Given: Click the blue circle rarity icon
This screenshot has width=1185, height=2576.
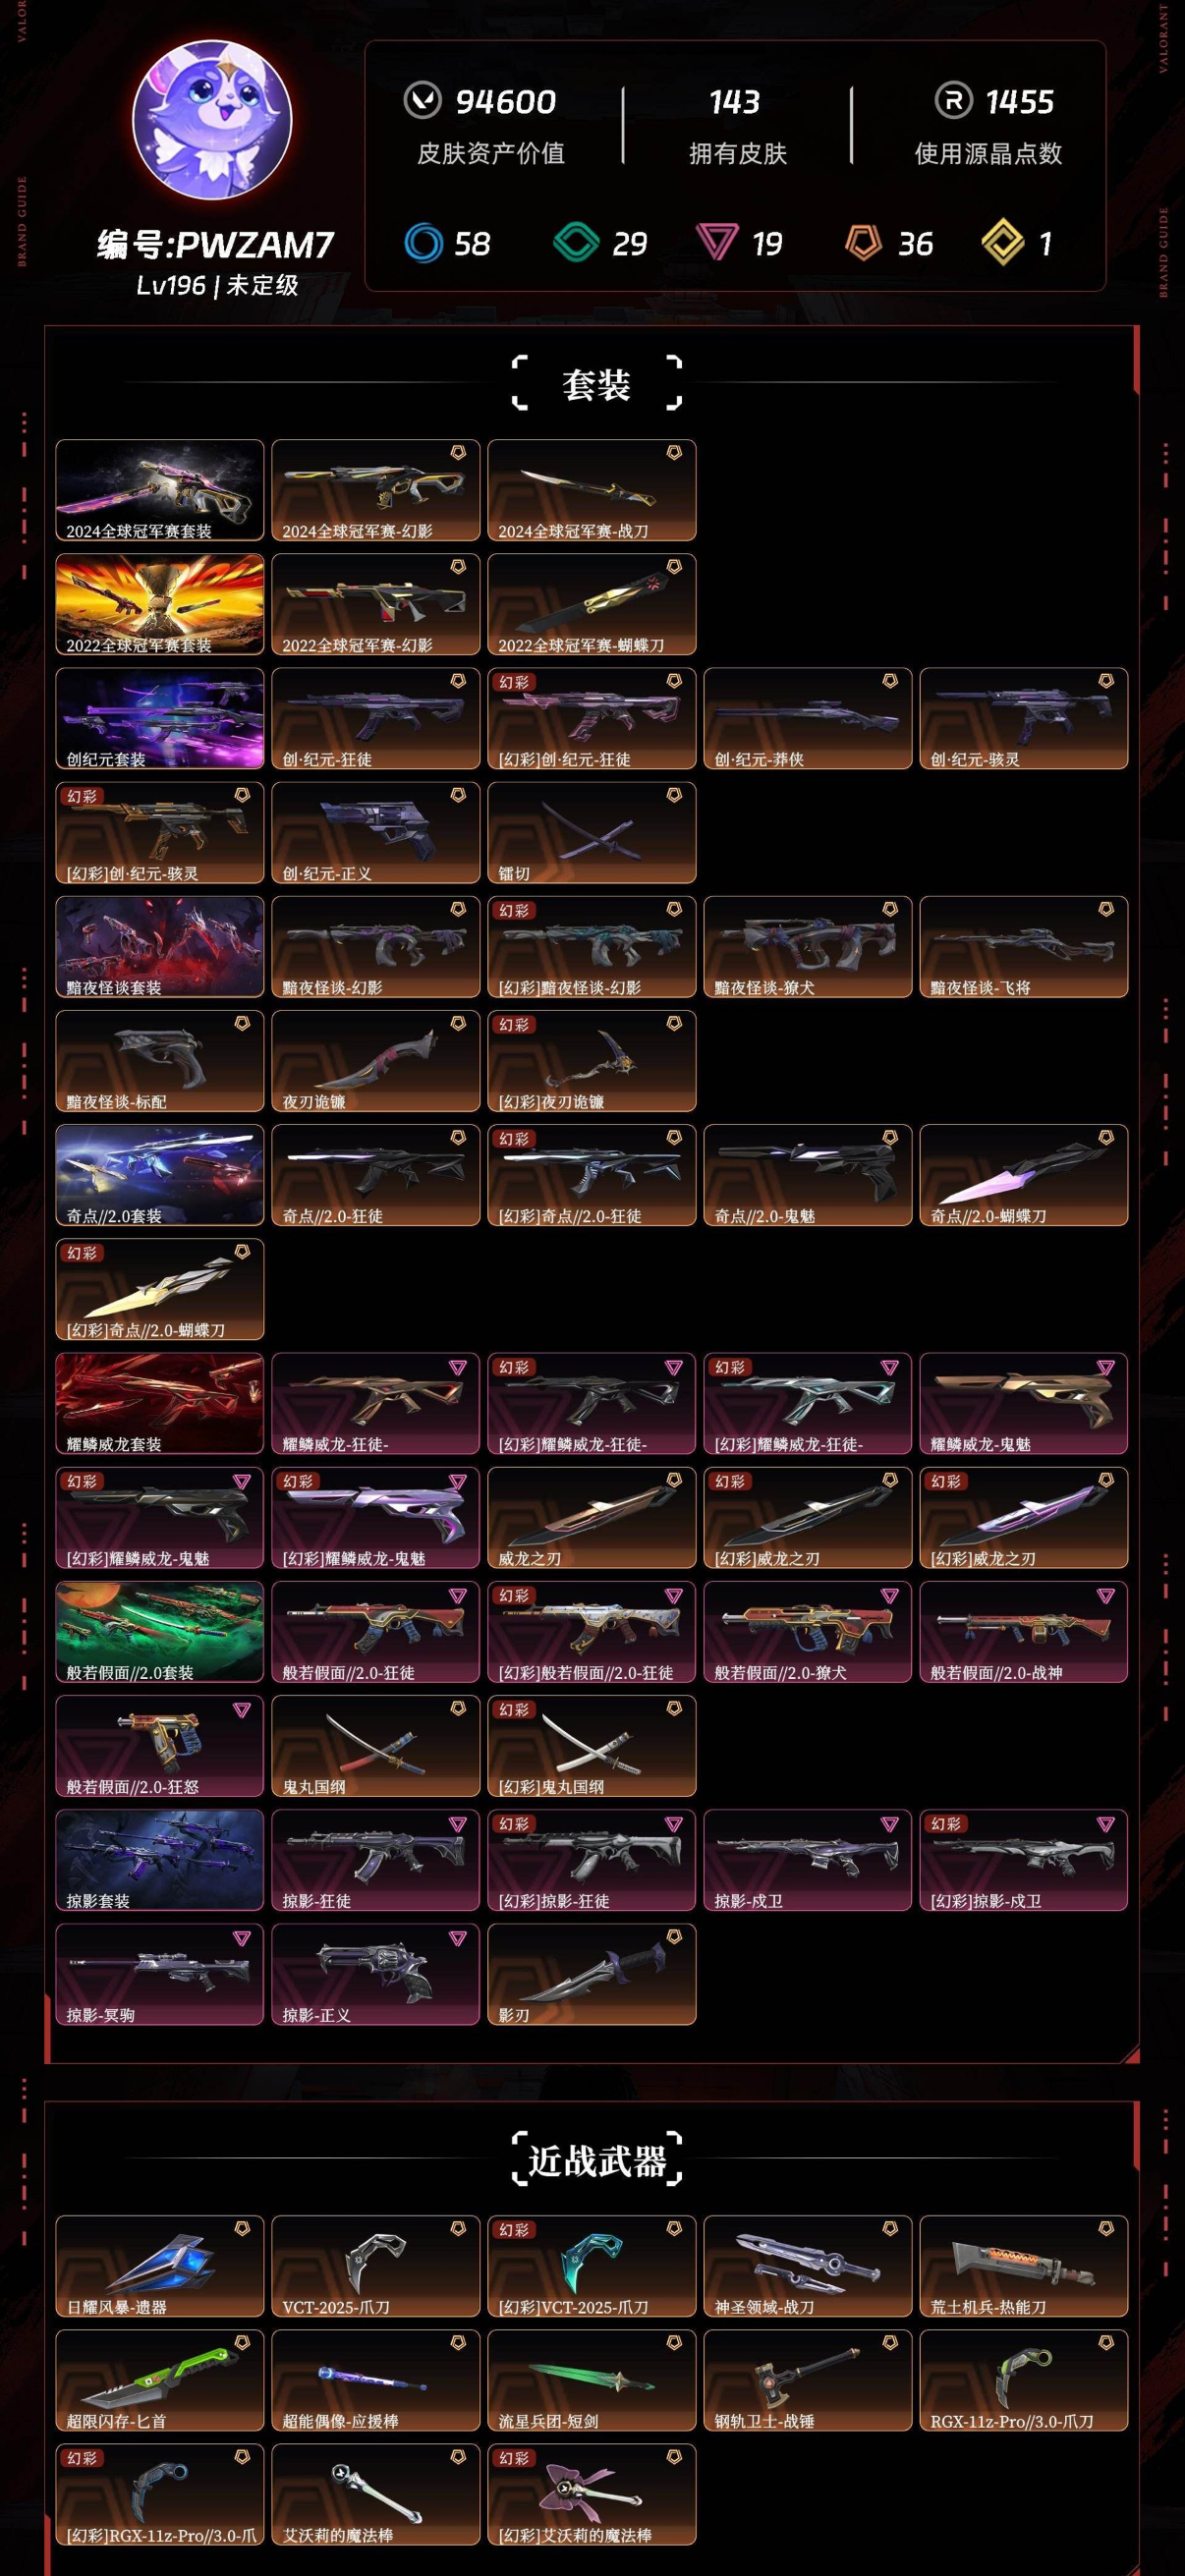Looking at the screenshot, I should 423,243.
